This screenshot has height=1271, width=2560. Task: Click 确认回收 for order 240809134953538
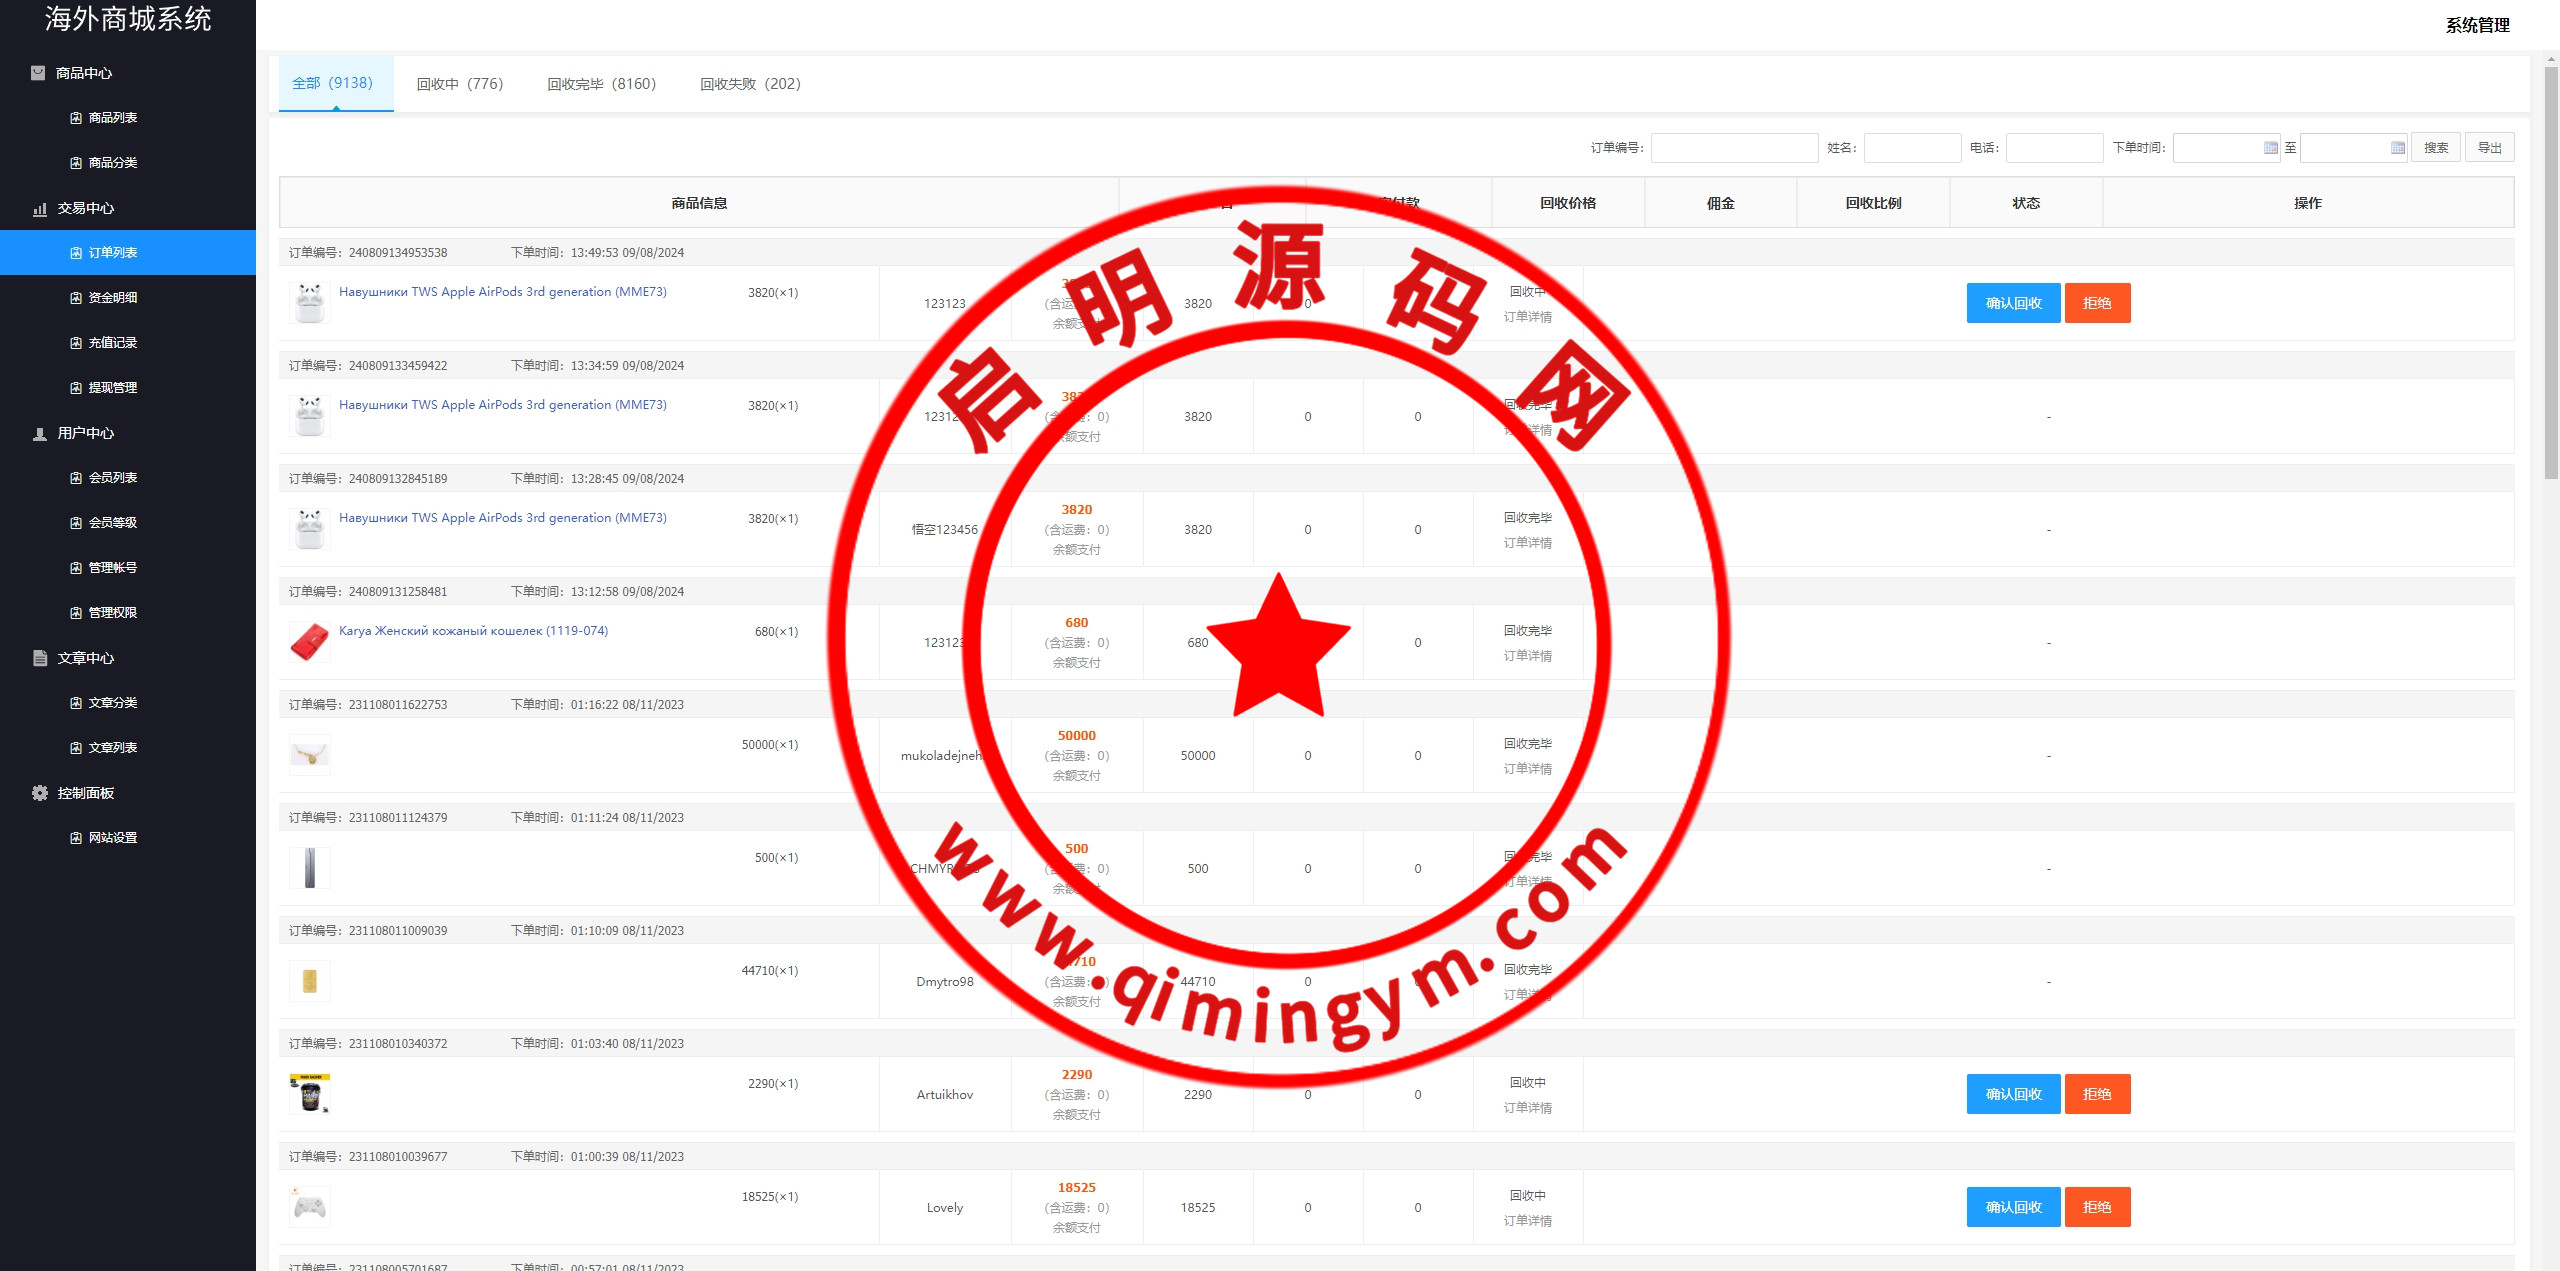click(2013, 303)
